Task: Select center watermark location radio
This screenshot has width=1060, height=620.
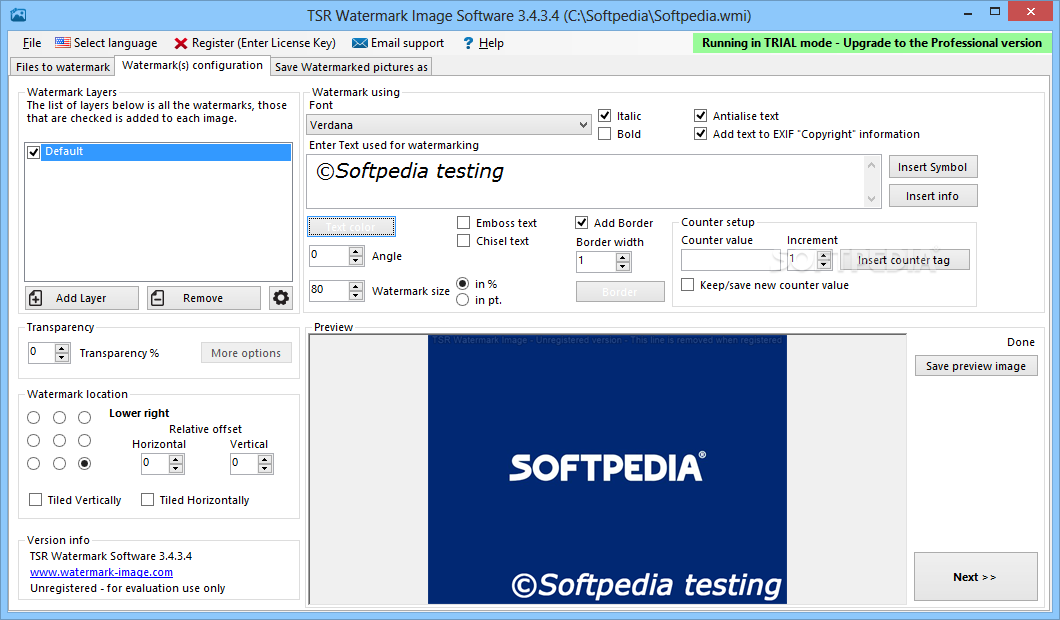Action: click(59, 441)
